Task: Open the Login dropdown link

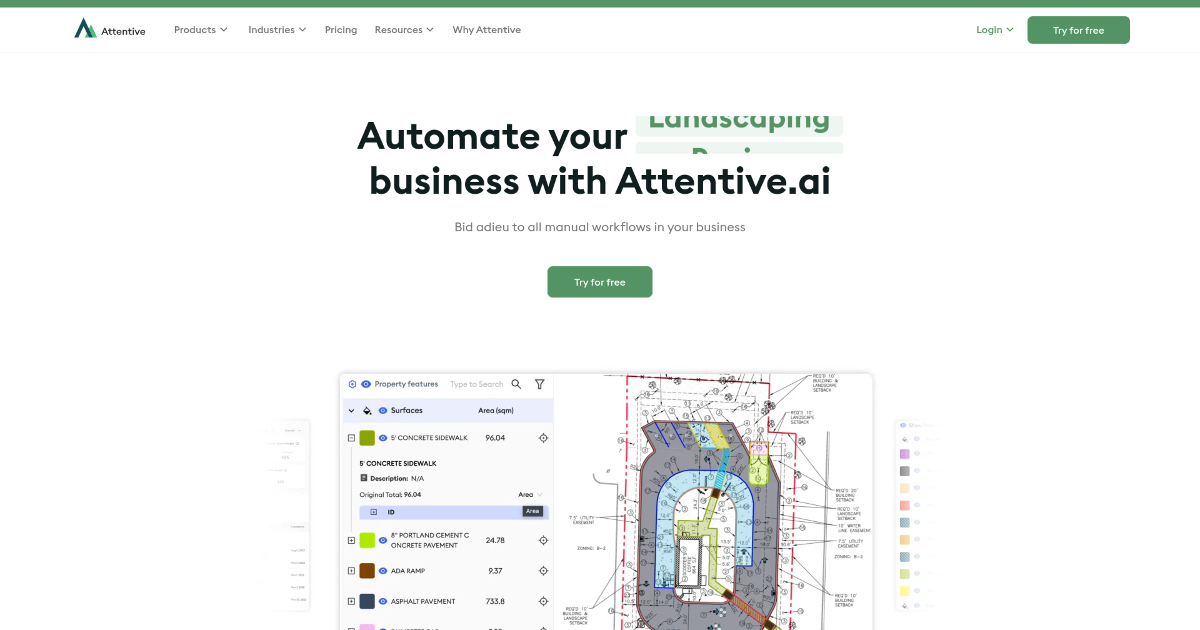Action: click(993, 30)
